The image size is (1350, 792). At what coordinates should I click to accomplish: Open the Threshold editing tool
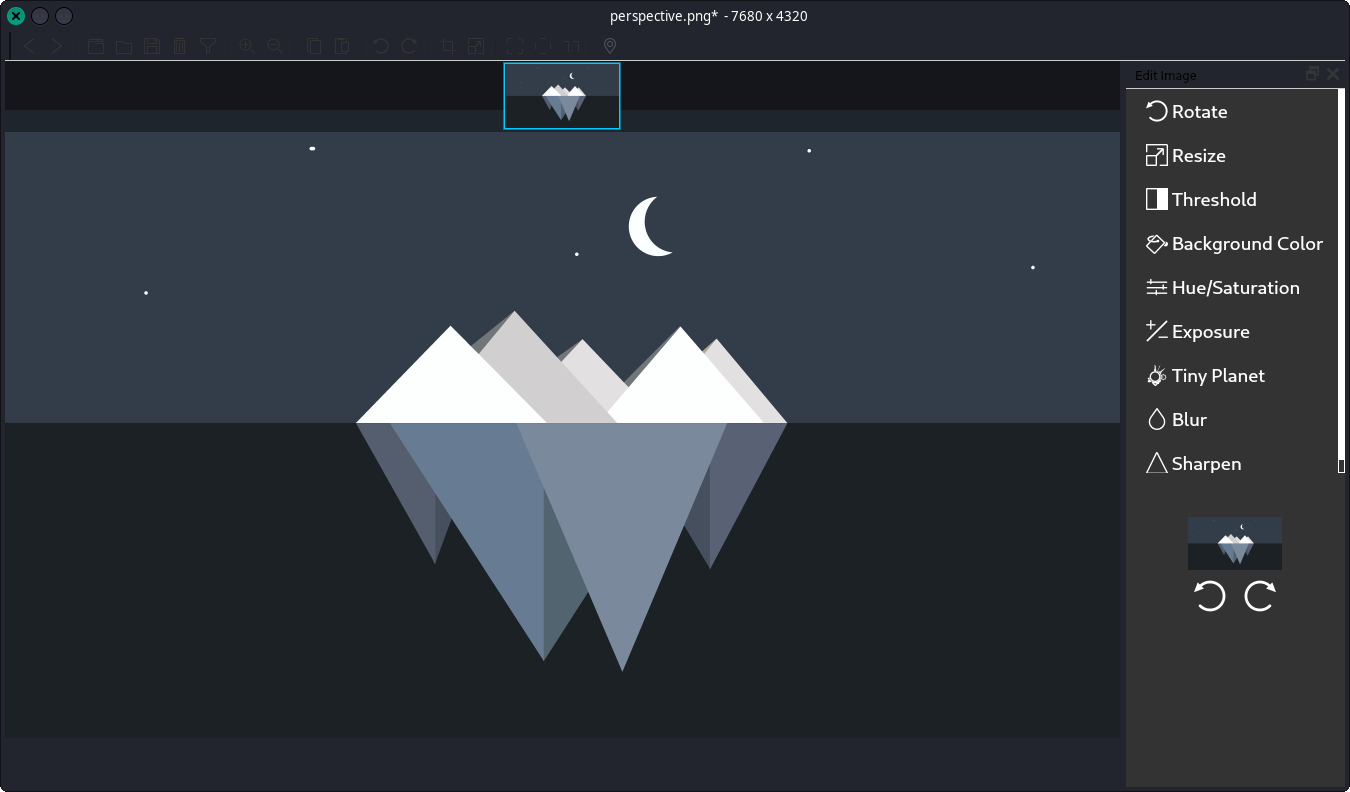click(1213, 200)
